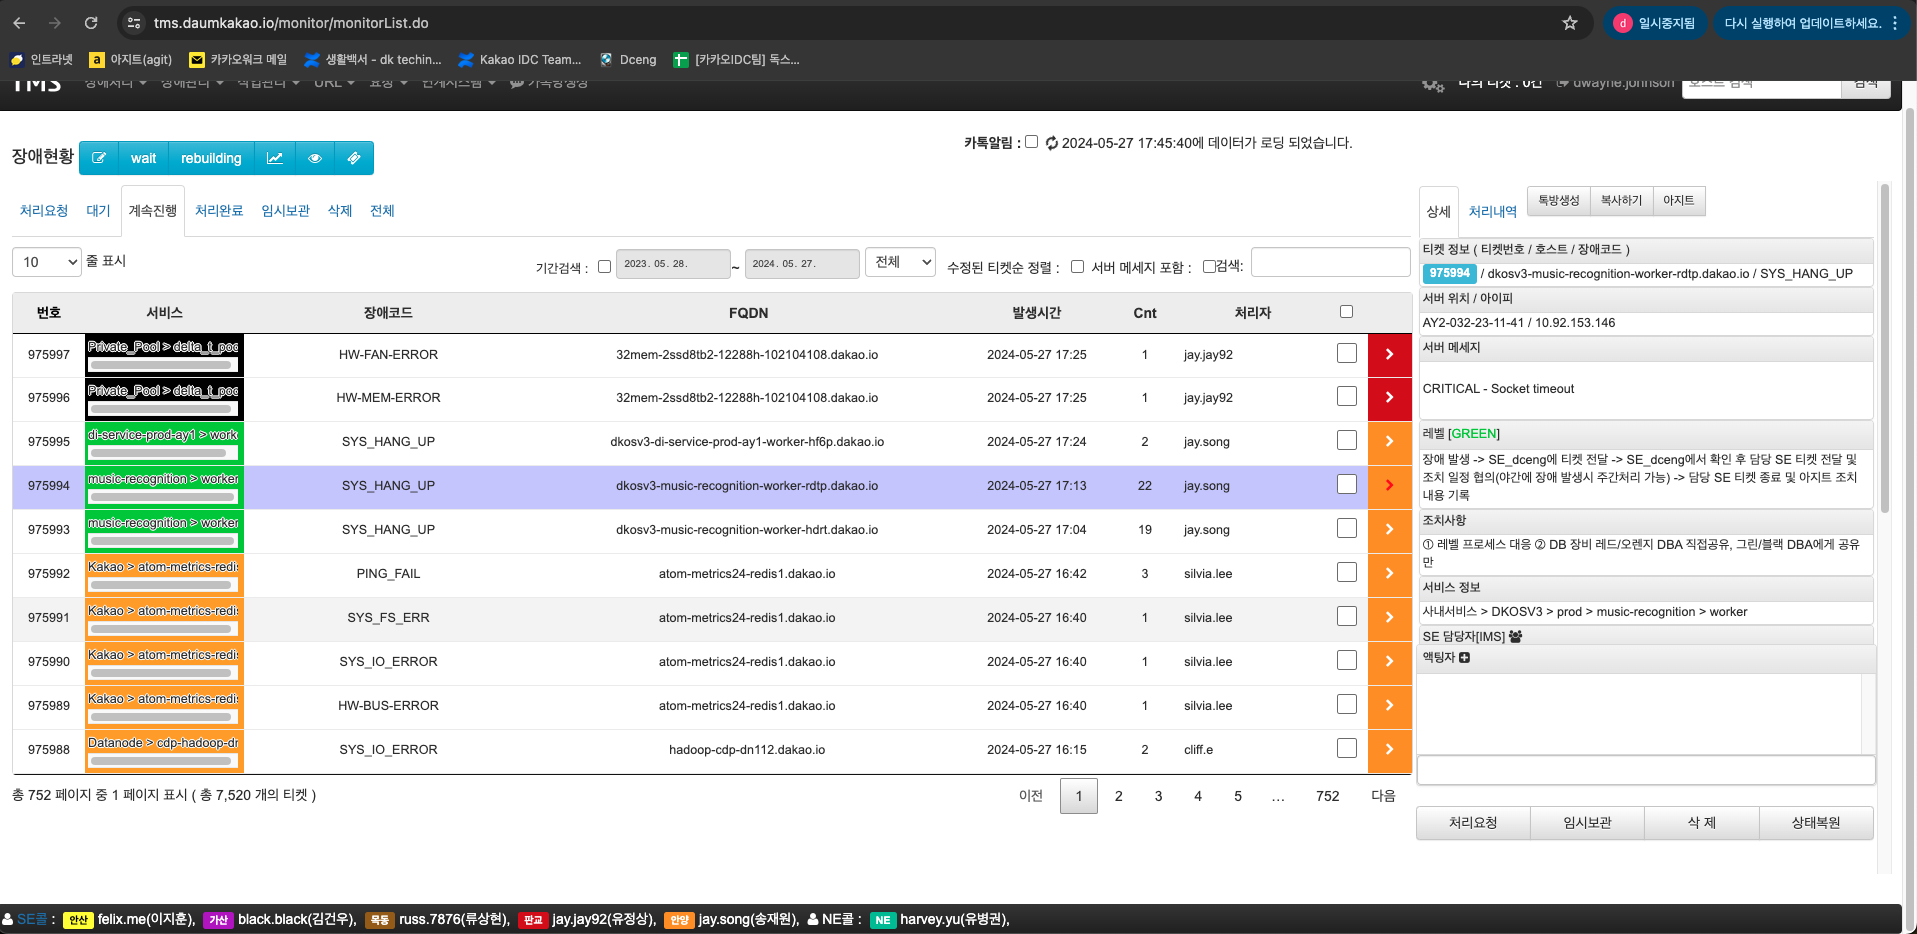Viewport: 1917px width, 934px height.
Task: Click the eye view icon in blue toolbar
Action: [x=315, y=158]
